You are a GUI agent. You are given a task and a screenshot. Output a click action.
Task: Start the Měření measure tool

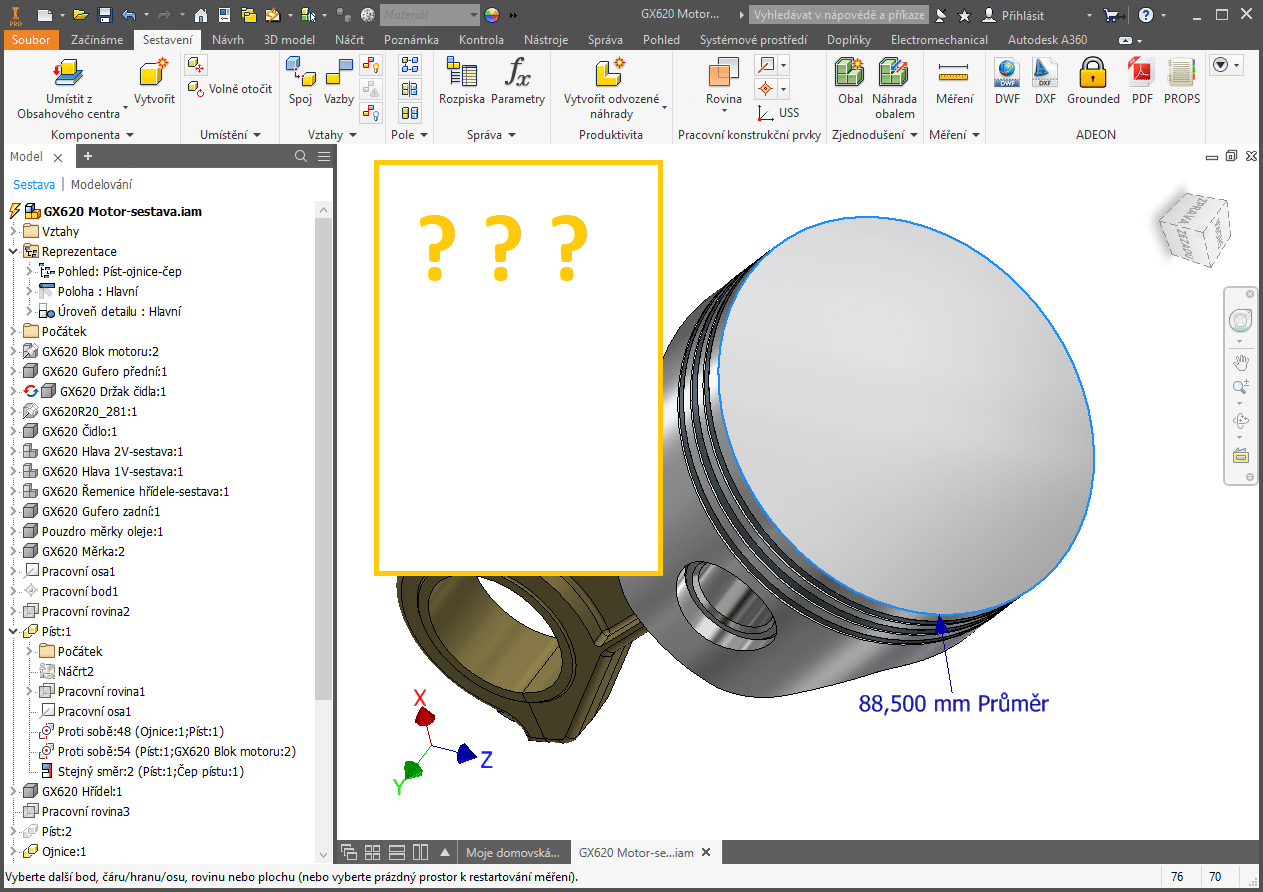click(954, 82)
